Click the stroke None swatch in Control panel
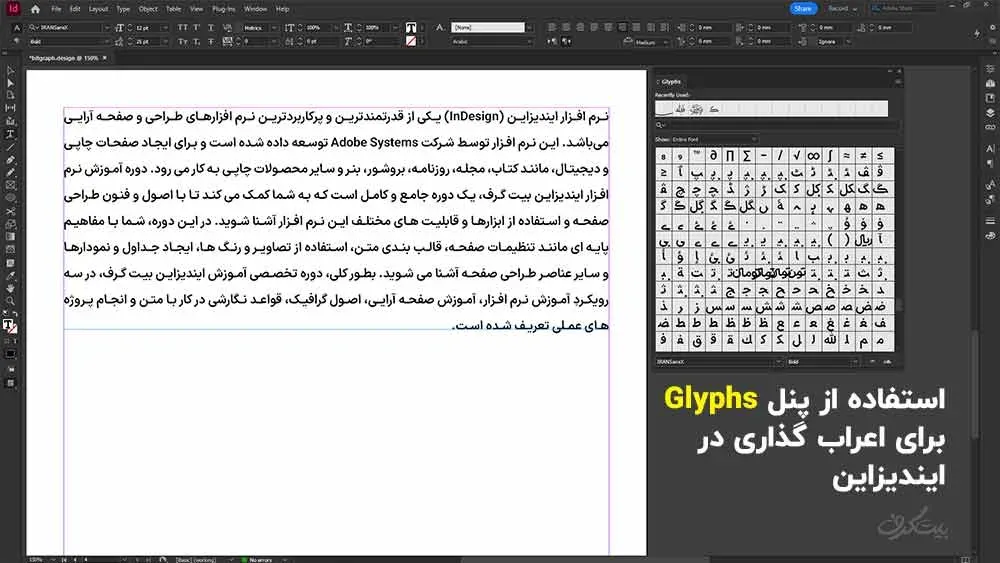The image size is (1000, 563). point(411,41)
